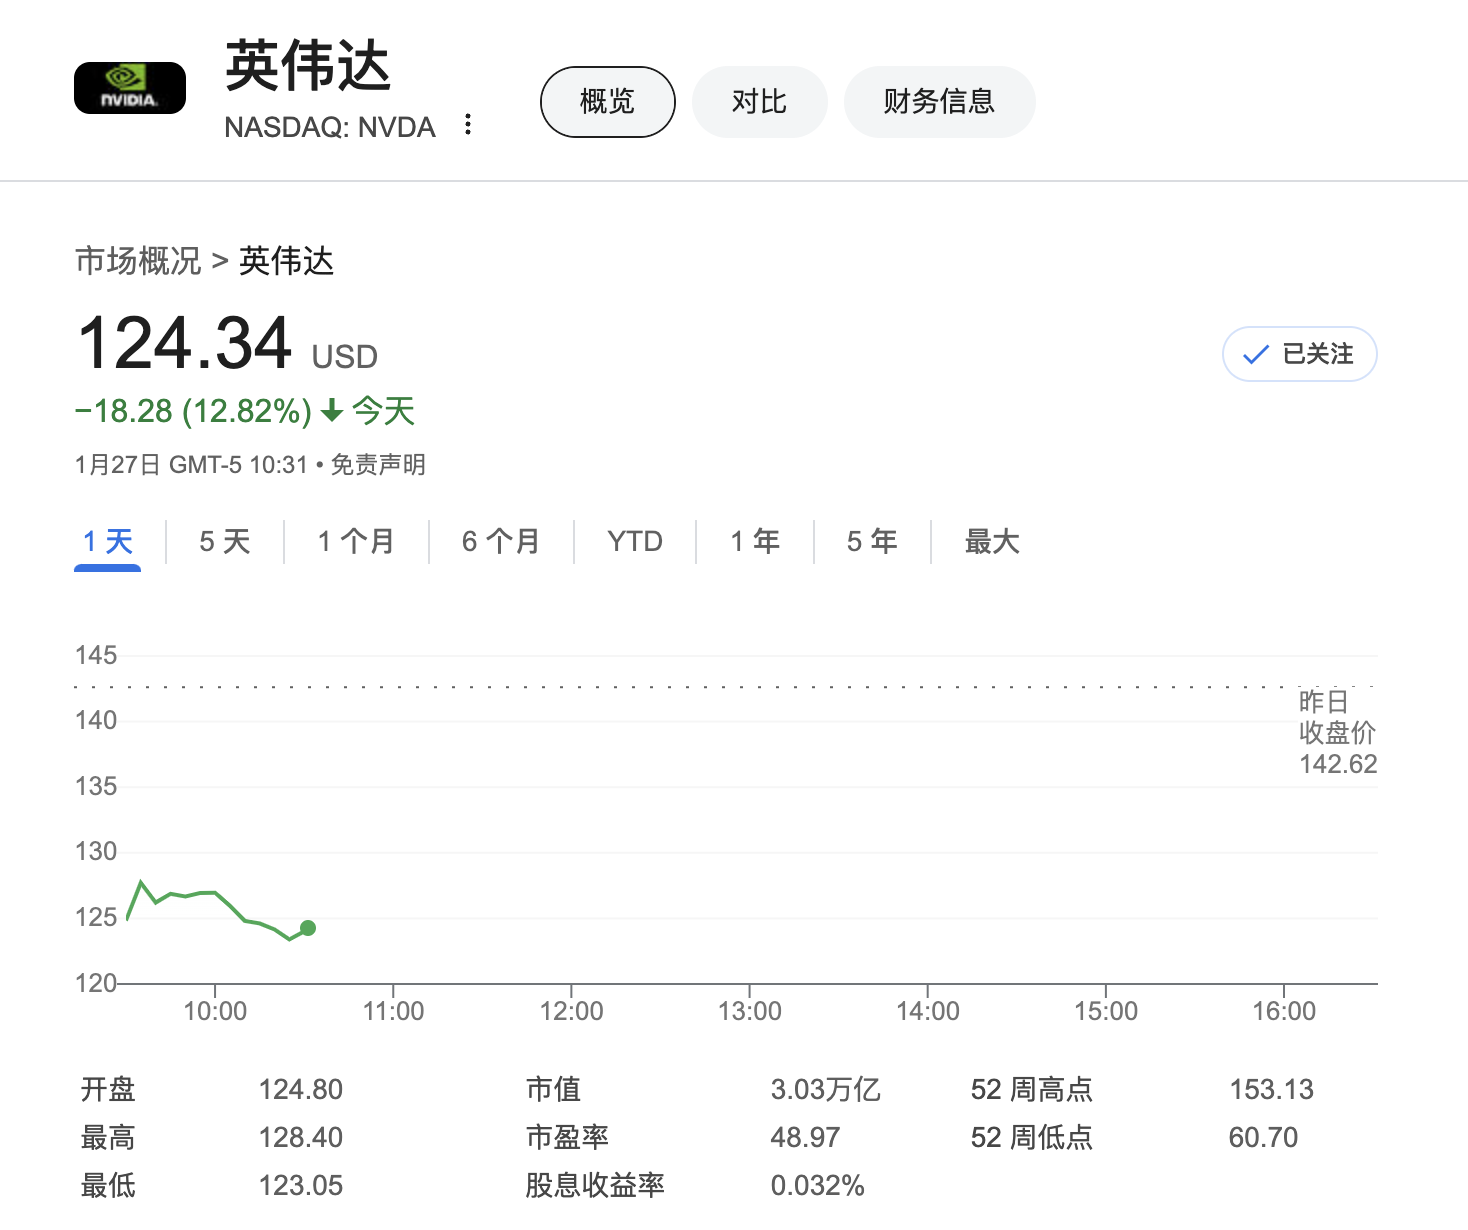The image size is (1468, 1230).
Task: Select the 1 个月 chart range
Action: tap(355, 542)
